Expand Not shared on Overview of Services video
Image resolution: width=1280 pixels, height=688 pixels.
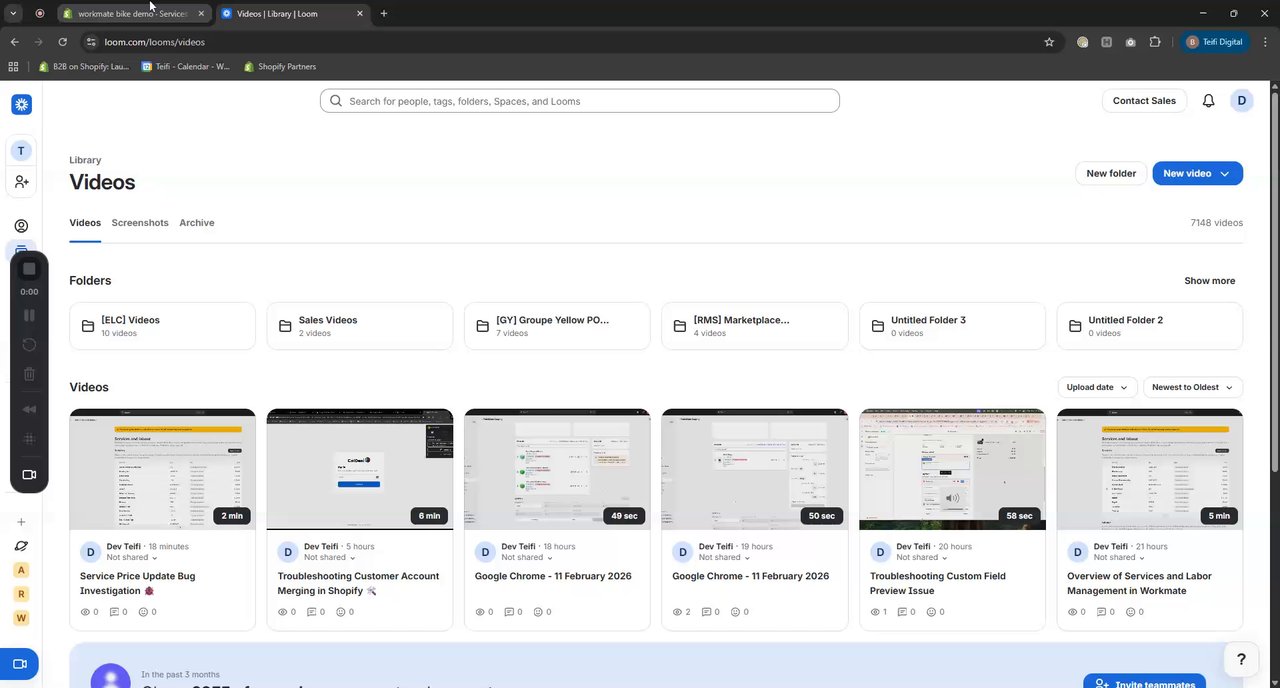(x=1119, y=557)
